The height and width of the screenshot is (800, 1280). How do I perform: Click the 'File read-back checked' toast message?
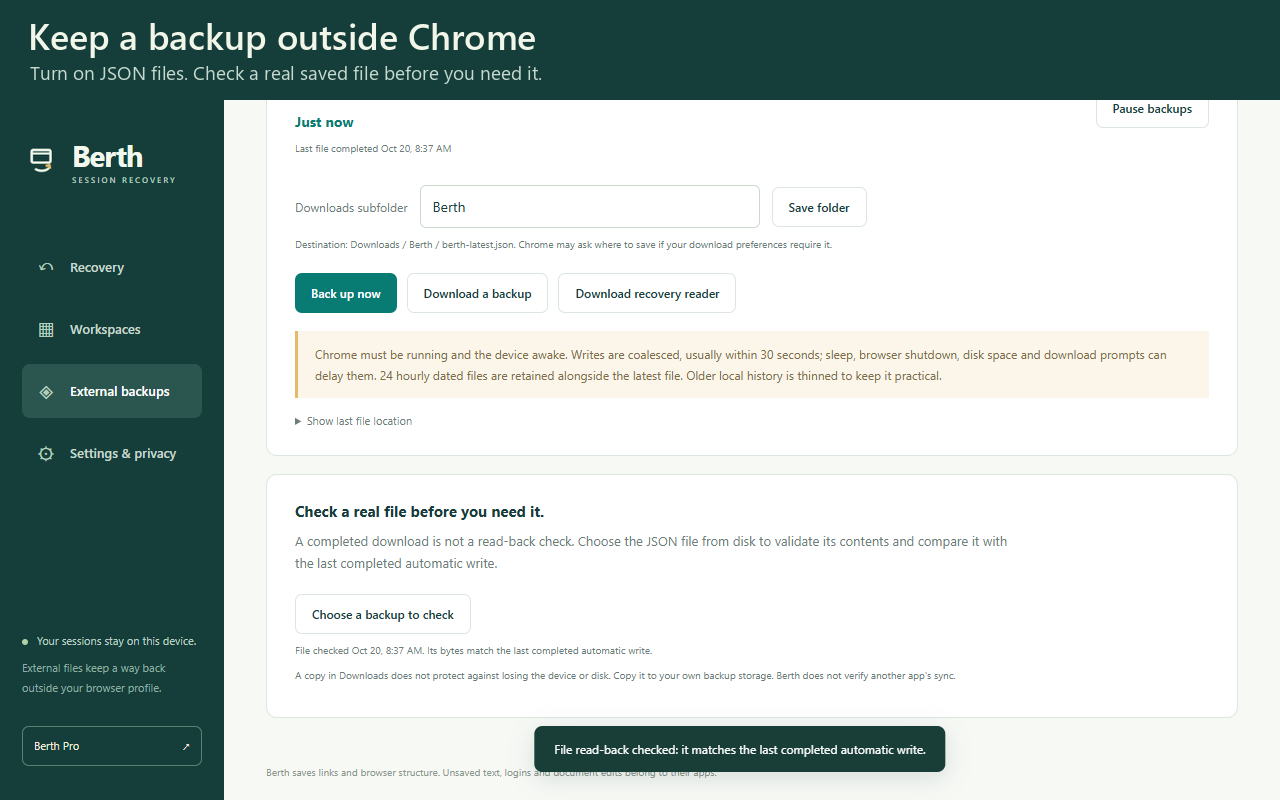740,749
